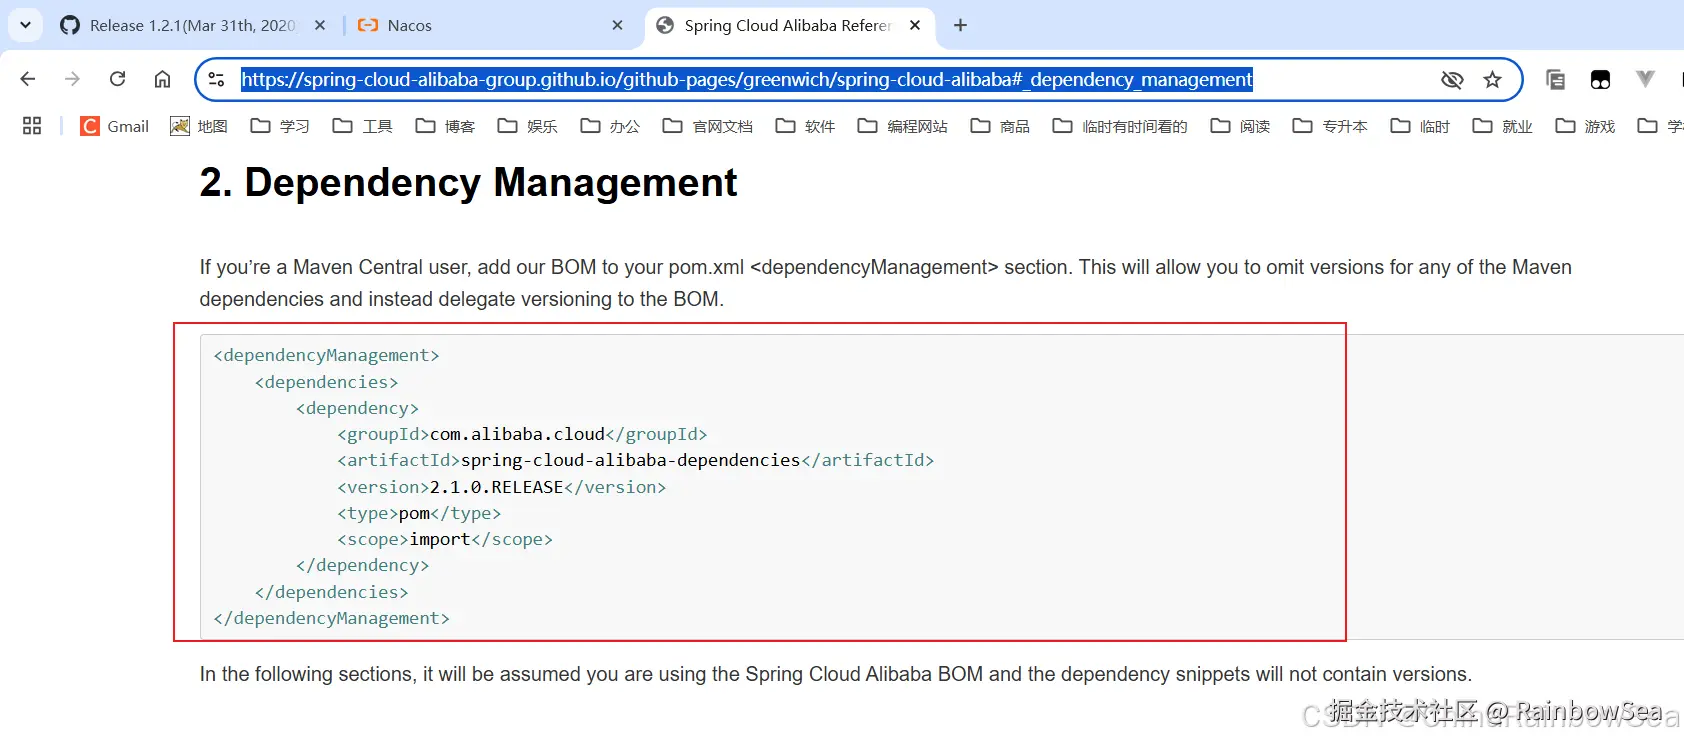
Task: Open a new browser tab
Action: tap(960, 26)
